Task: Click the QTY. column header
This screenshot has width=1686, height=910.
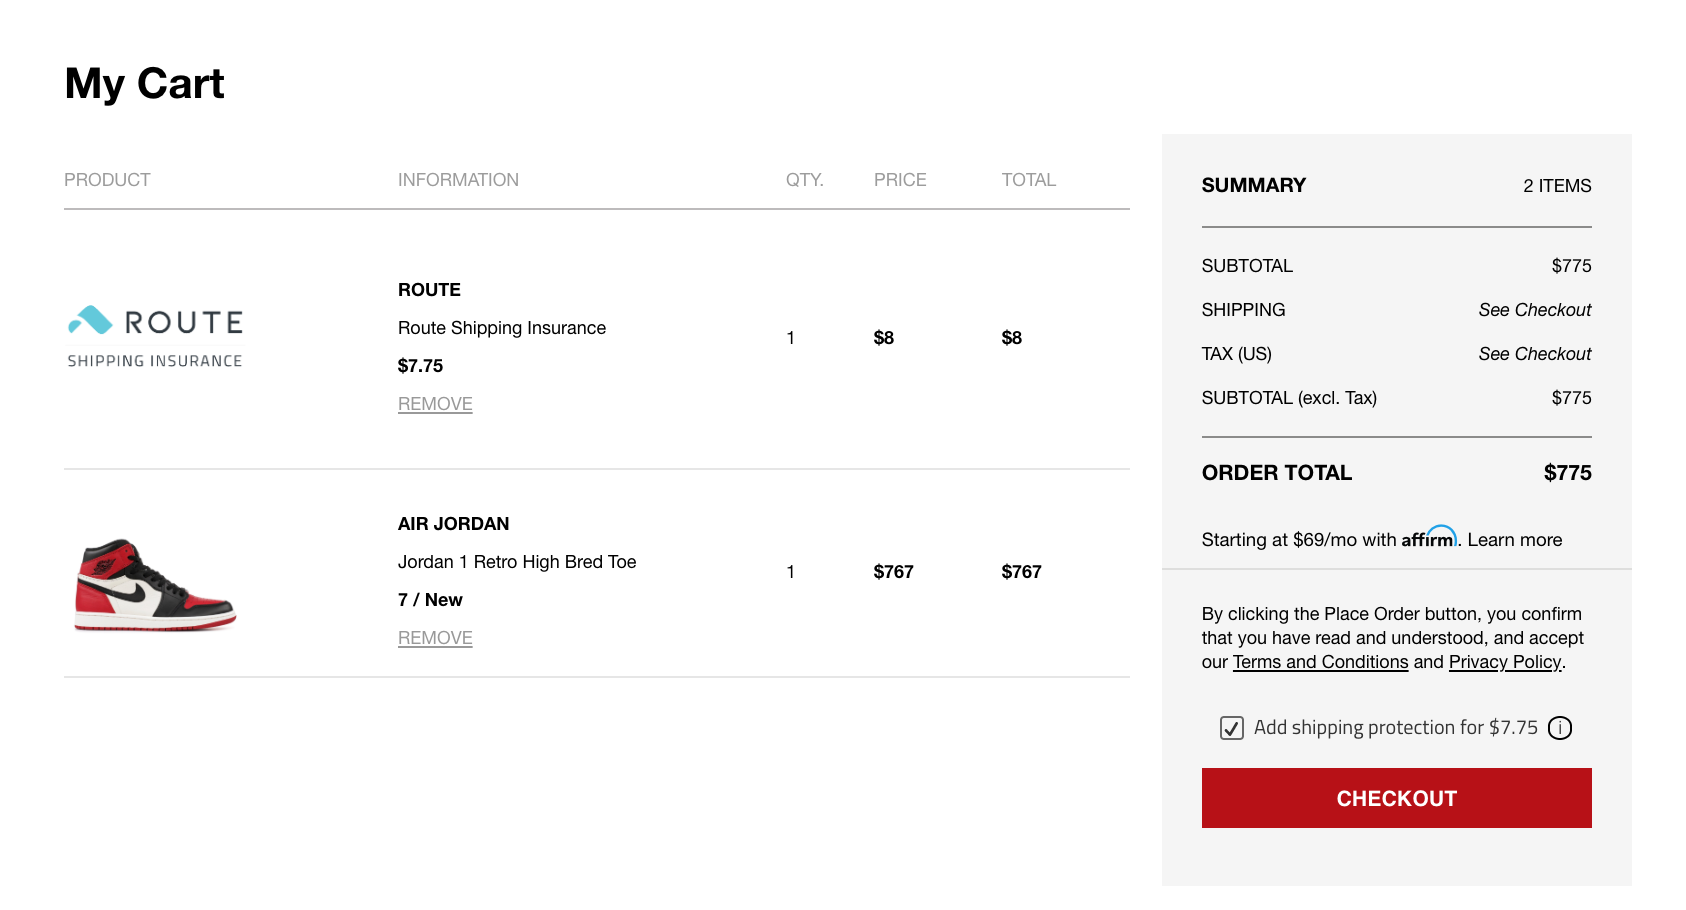Action: click(804, 180)
